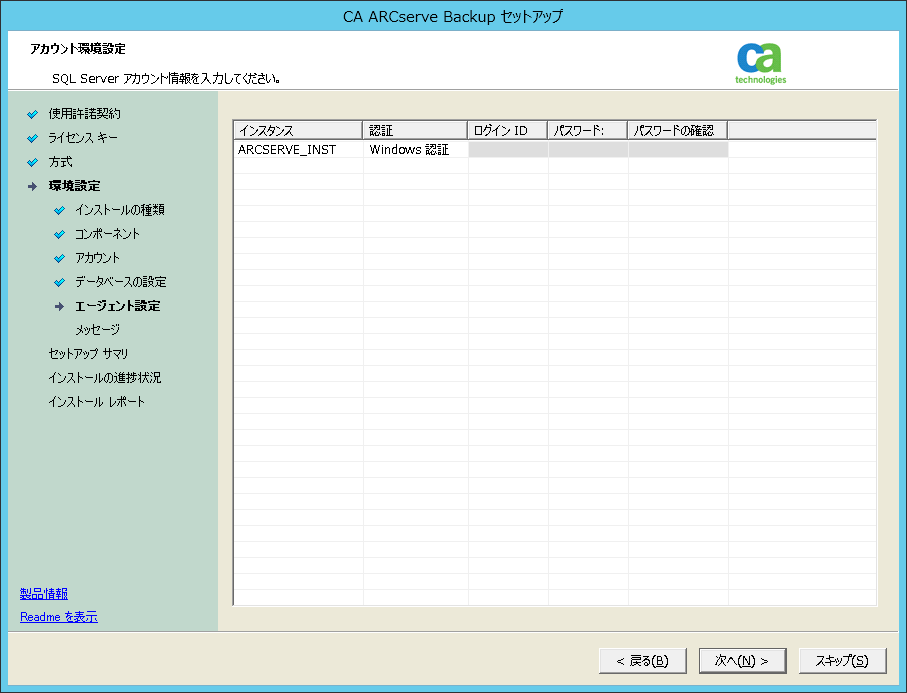Select the コンポーネント sub-step
This screenshot has height=693, width=907.
108,234
